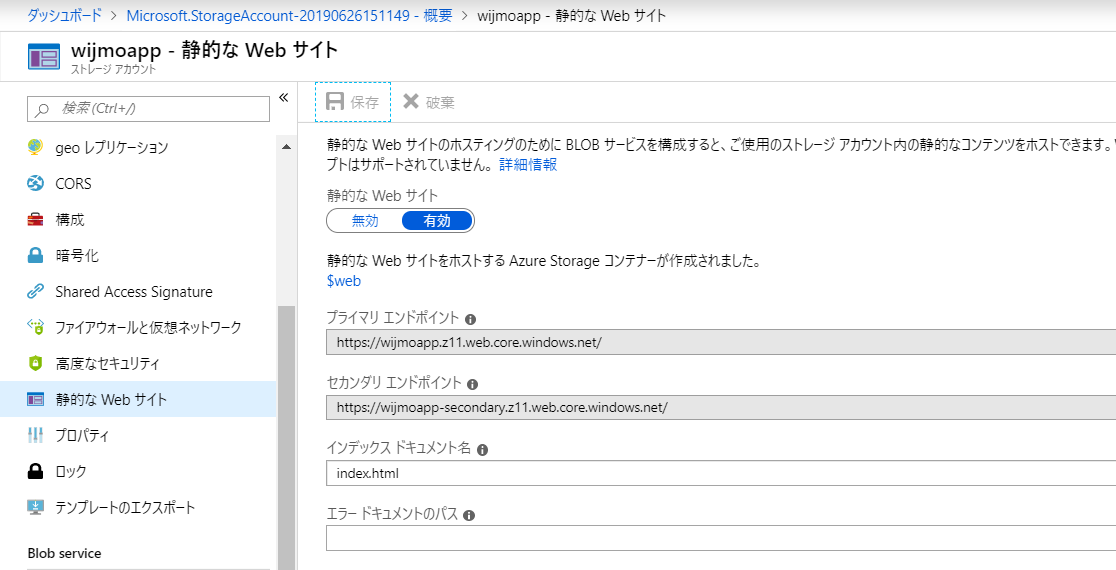The width and height of the screenshot is (1116, 570).
Task: Click the magnifier icon in search box
Action: pos(43,109)
